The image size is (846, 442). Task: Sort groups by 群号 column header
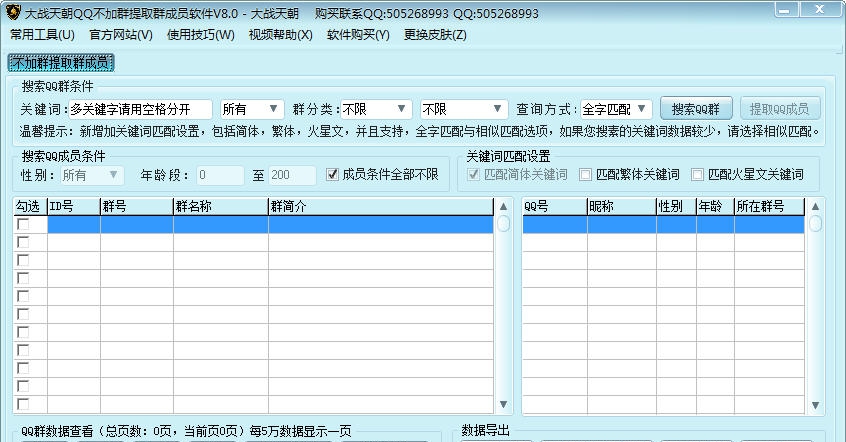(137, 206)
